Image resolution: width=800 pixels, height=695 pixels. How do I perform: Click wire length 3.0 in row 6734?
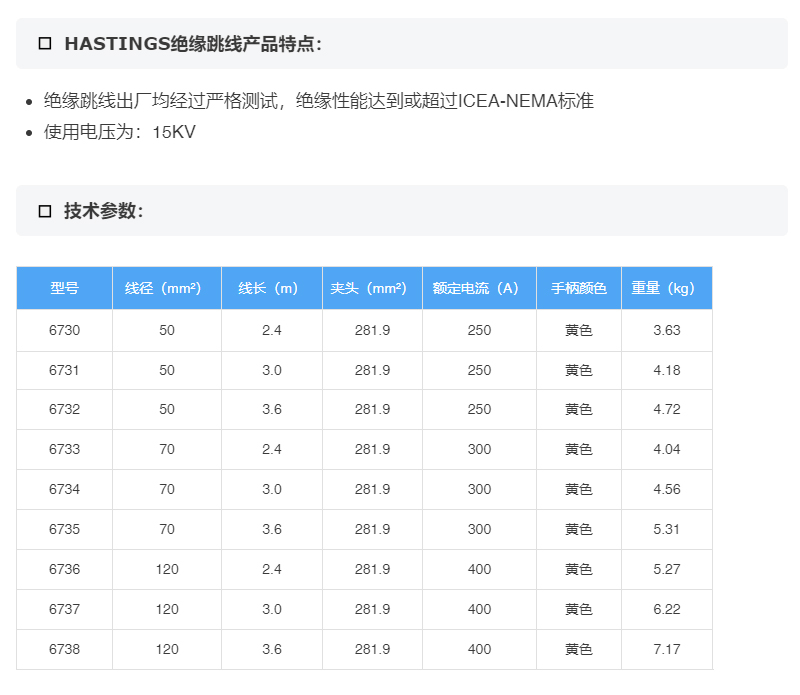272,489
